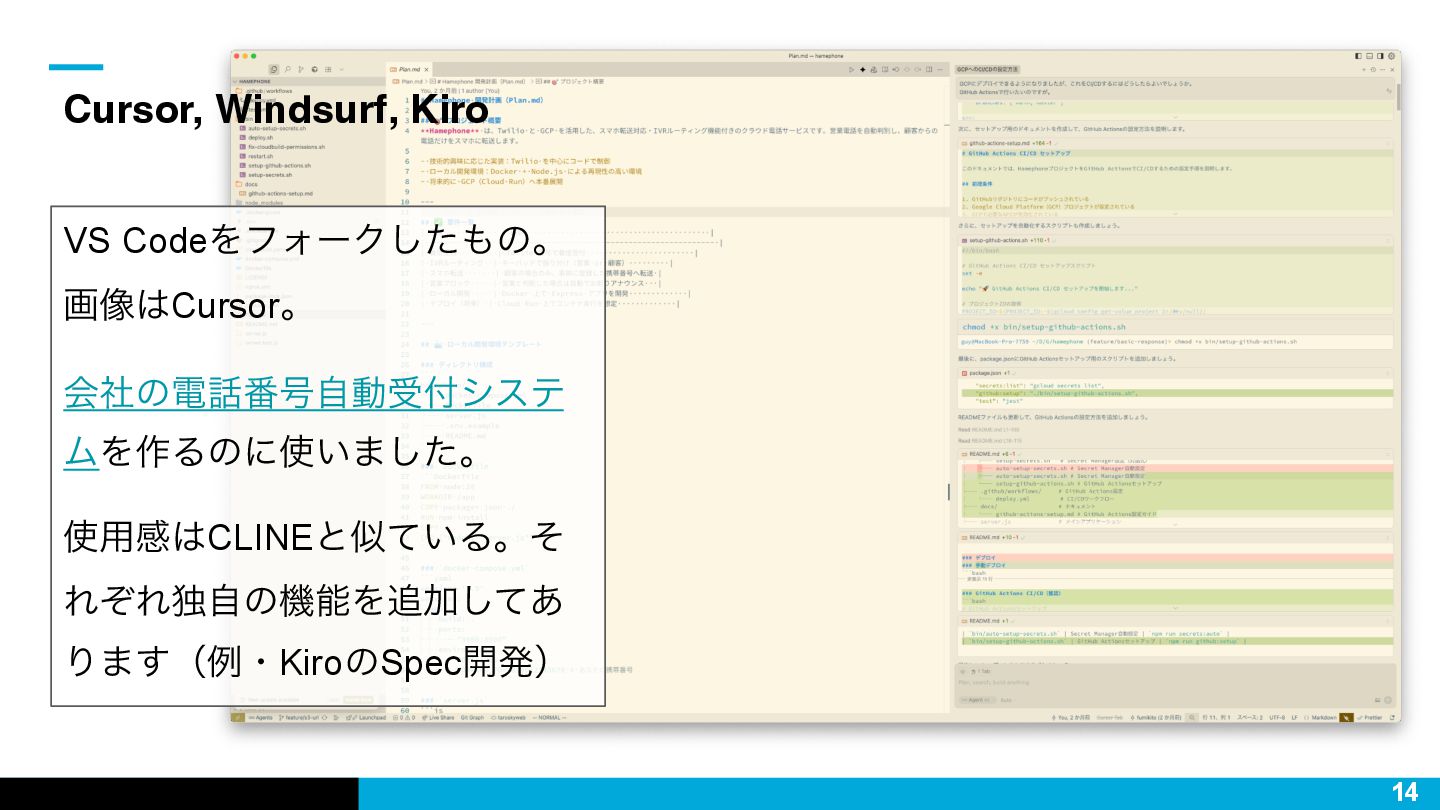
Task: Open the Source Control icon in the sidebar toolbar
Action: (301, 69)
